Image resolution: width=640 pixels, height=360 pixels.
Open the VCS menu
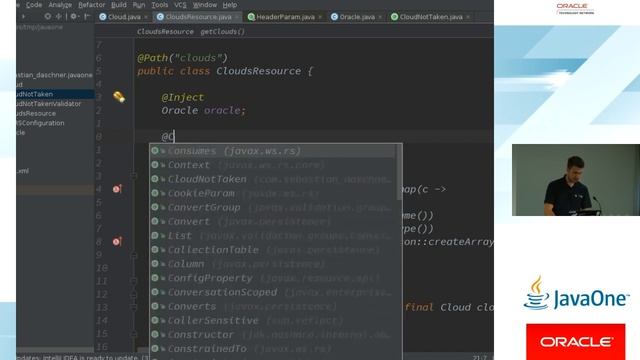180,5
